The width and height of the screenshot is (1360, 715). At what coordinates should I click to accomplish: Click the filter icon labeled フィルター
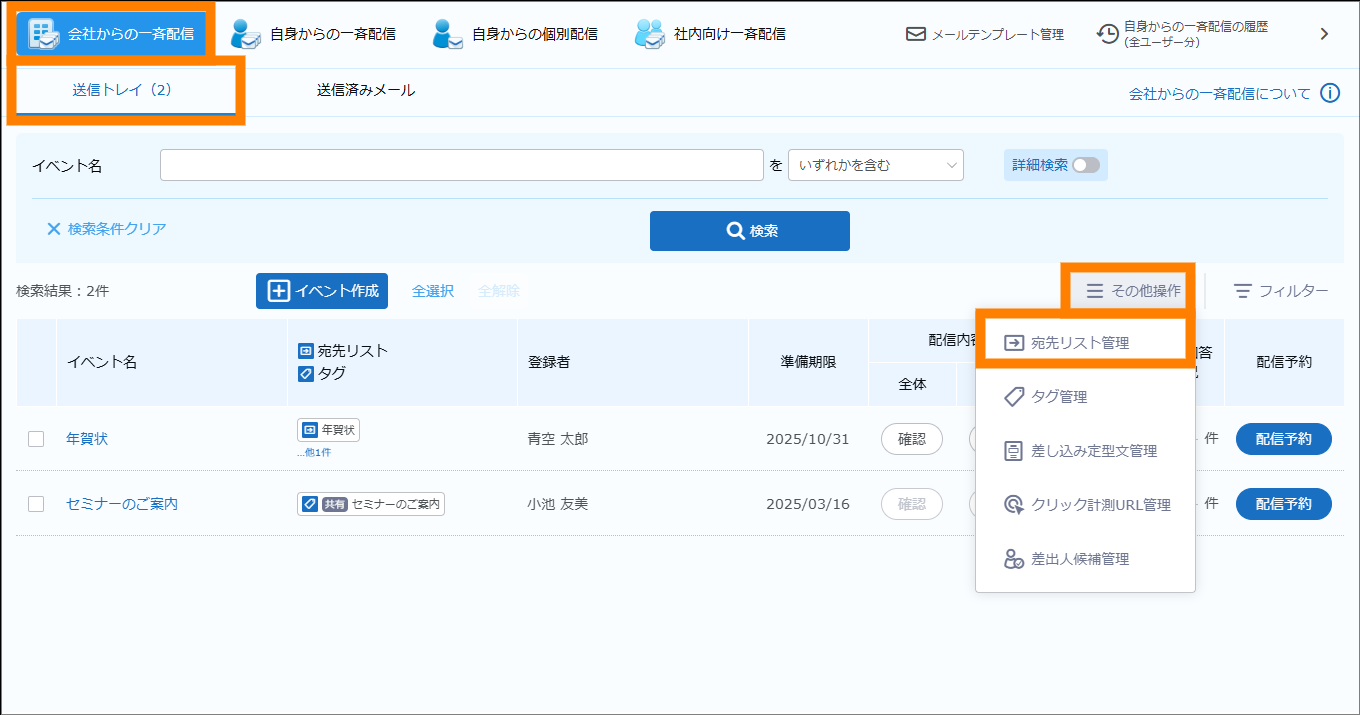[1242, 291]
